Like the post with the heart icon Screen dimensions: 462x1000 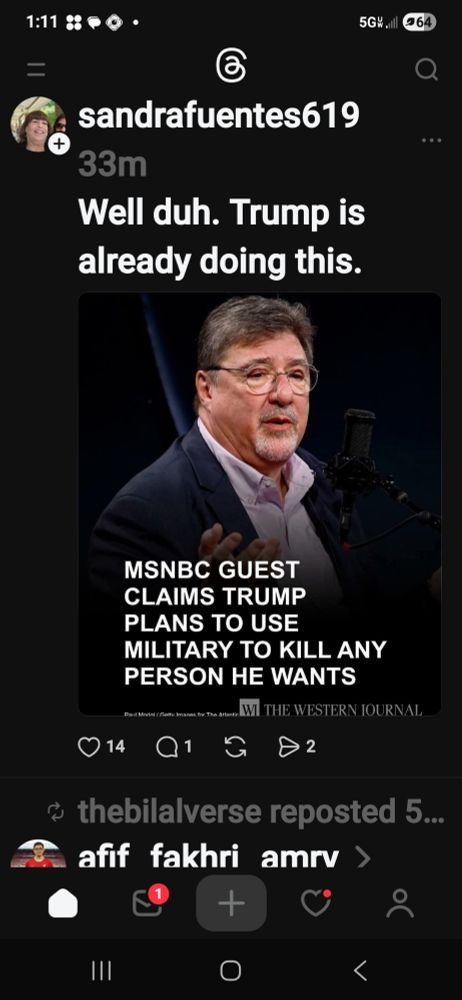(x=89, y=747)
